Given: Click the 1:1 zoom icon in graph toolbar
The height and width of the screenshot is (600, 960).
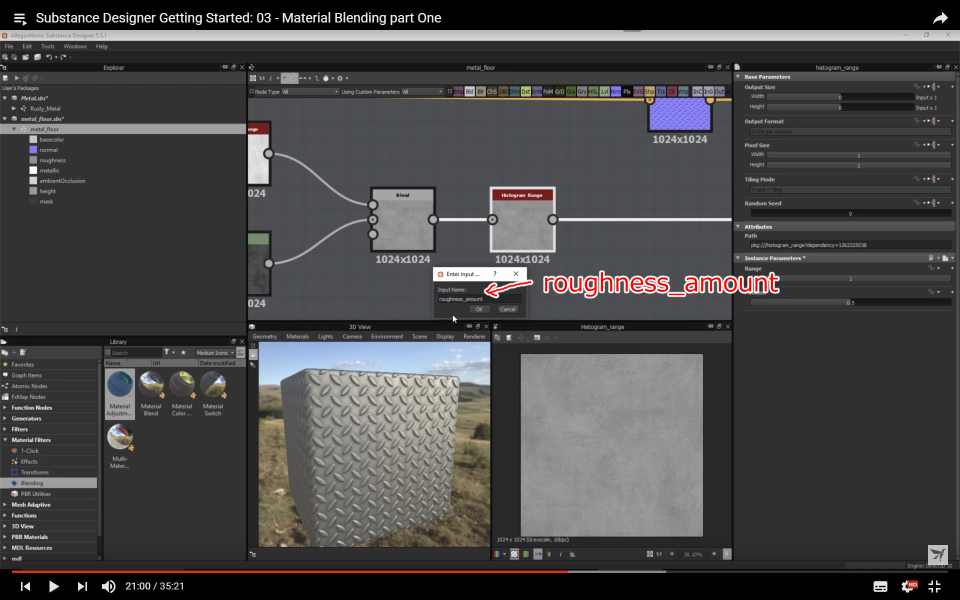Looking at the screenshot, I should pos(262,78).
